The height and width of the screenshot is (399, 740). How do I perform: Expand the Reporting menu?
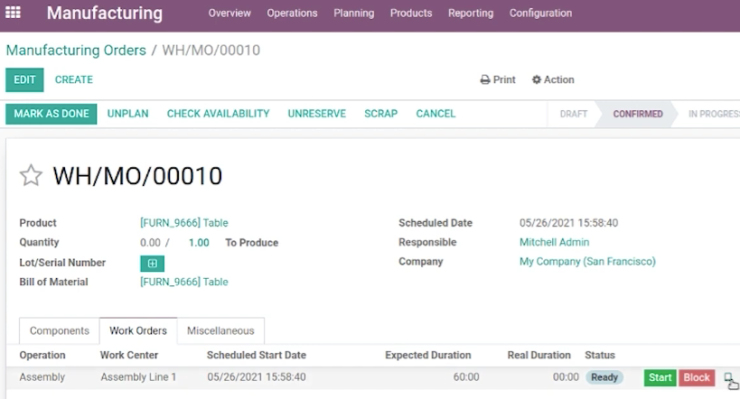pyautogui.click(x=471, y=13)
